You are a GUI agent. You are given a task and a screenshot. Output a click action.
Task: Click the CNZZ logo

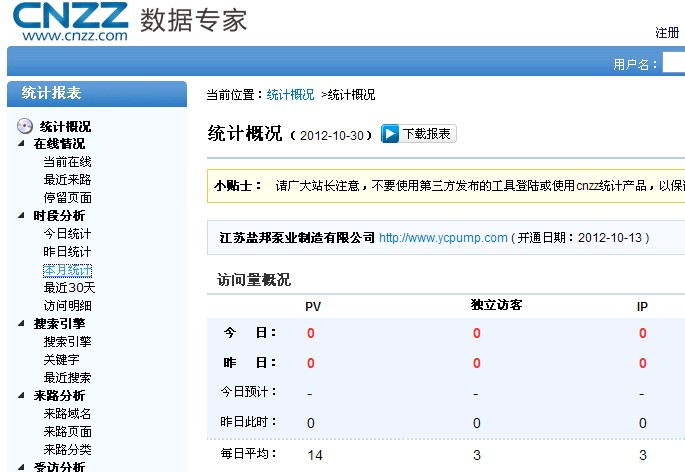click(71, 21)
